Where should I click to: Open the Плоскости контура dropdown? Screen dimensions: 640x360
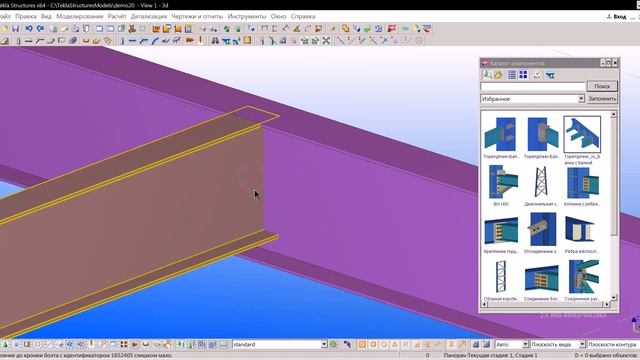coord(613,344)
